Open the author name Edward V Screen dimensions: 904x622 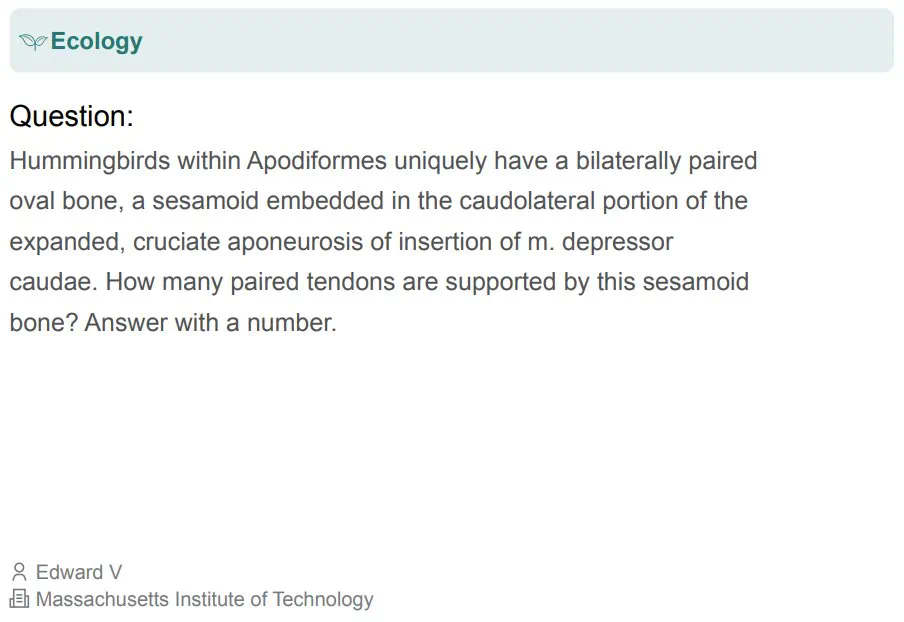79,572
